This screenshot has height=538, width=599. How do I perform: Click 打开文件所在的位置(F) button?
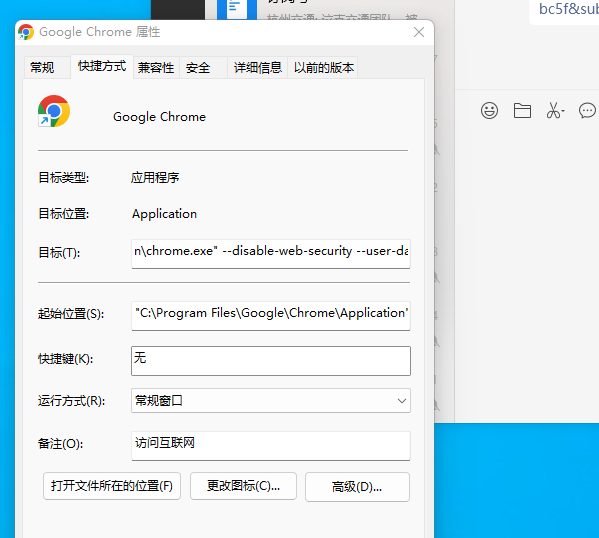tap(112, 486)
